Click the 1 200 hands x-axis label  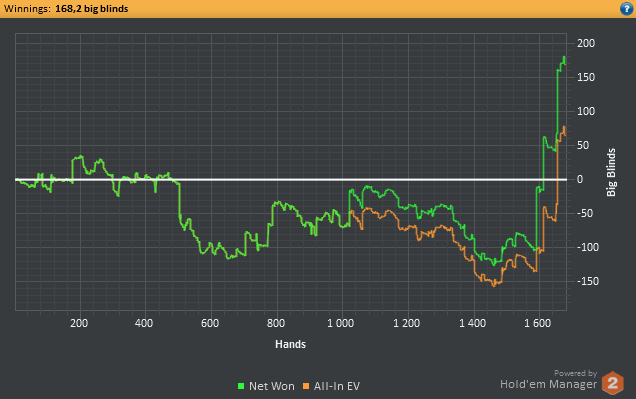(x=406, y=323)
